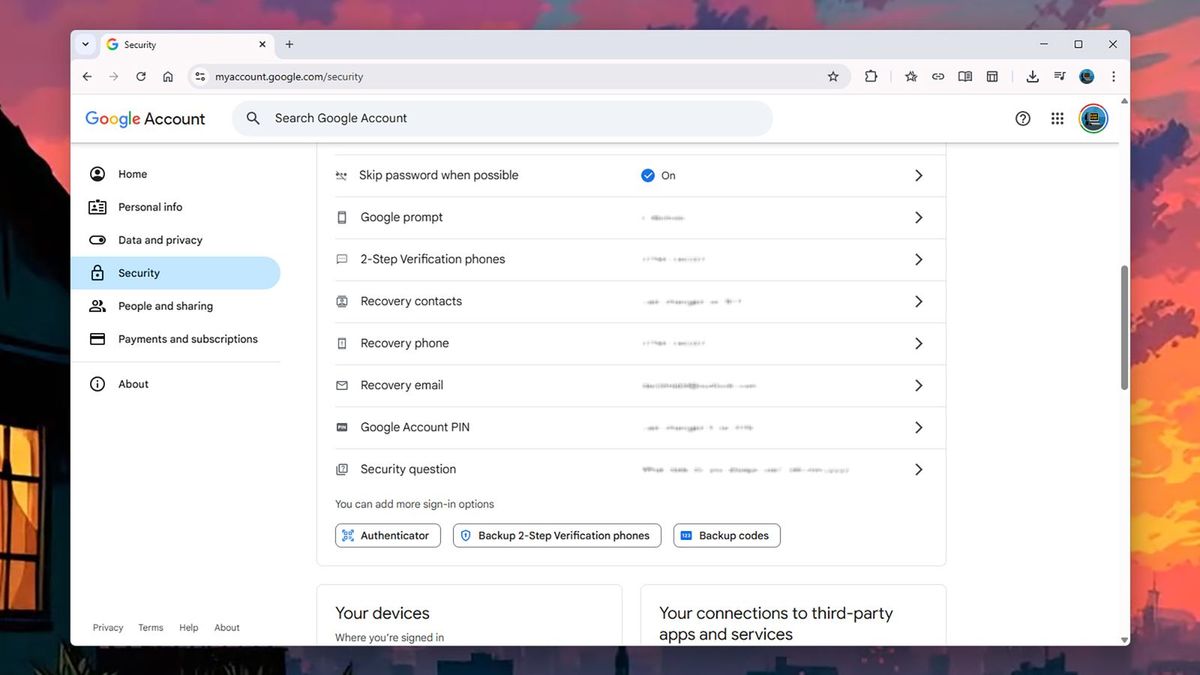Open the Google apps grid

coord(1057,118)
